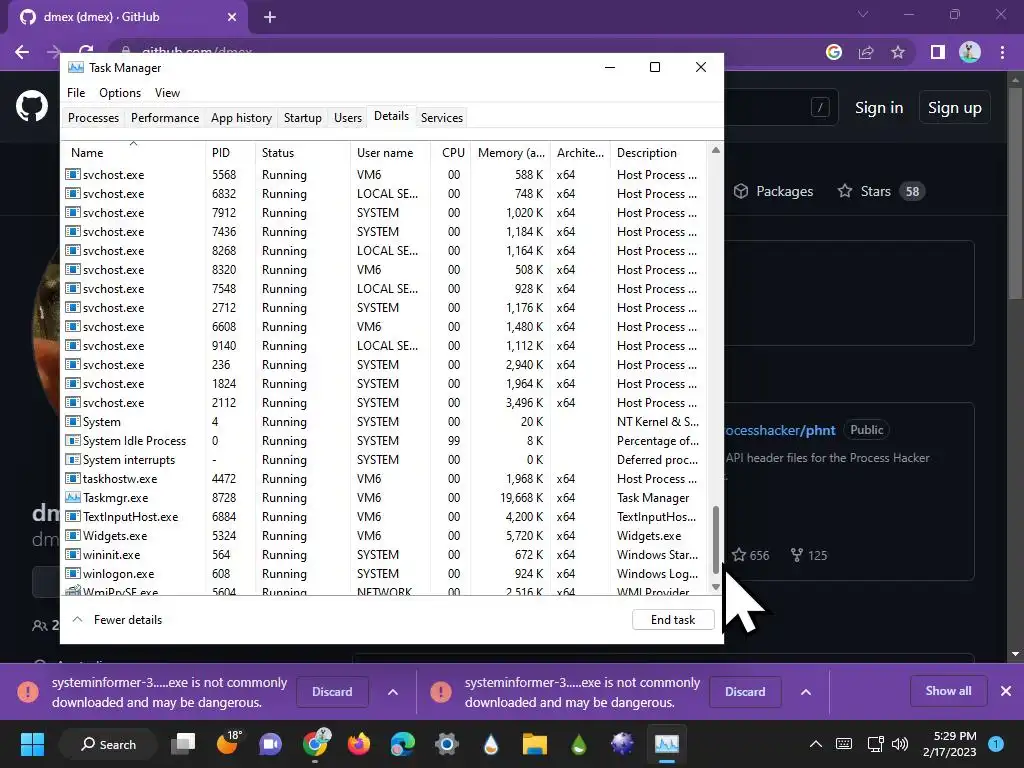Select svchost.exe with PID 5568
This screenshot has width=1024, height=768.
click(x=385, y=174)
